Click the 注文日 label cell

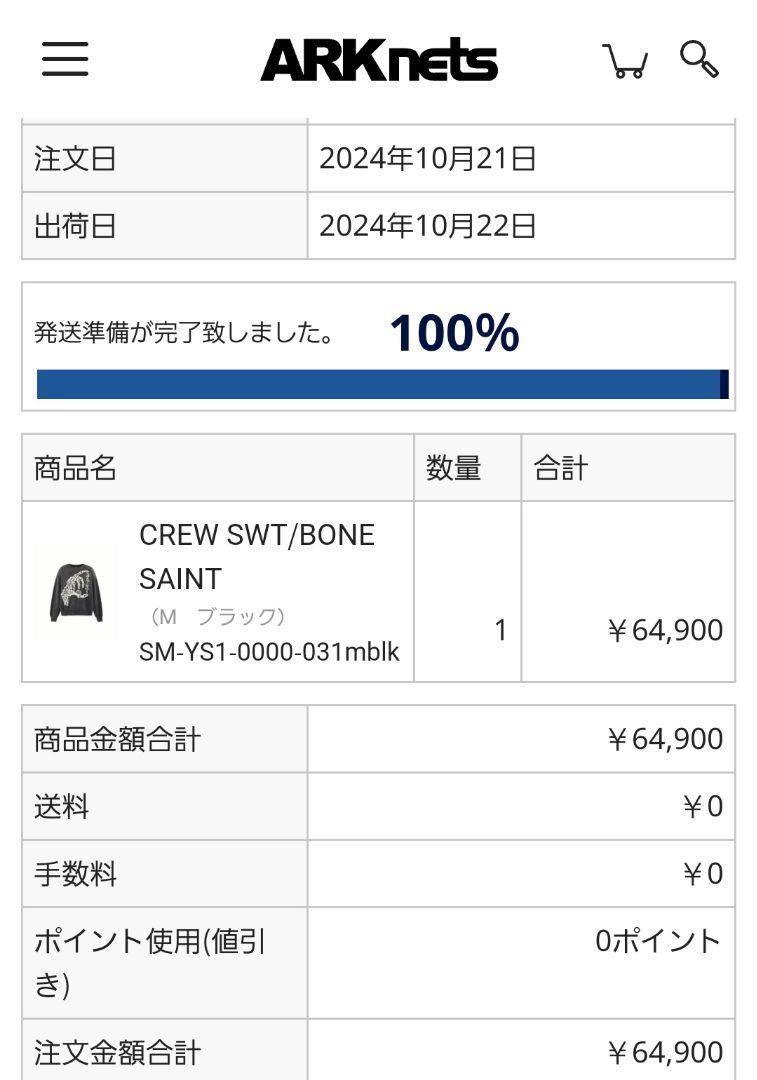(x=165, y=158)
